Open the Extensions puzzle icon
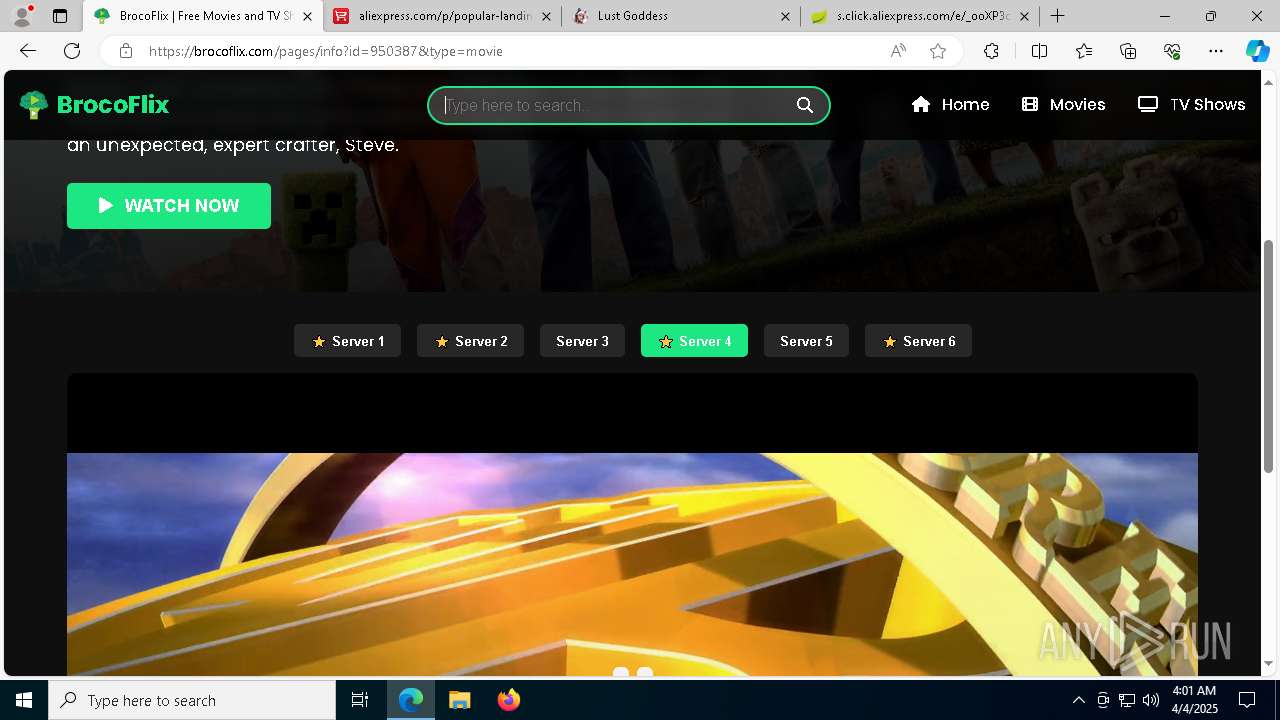The height and width of the screenshot is (720, 1280). 991,51
